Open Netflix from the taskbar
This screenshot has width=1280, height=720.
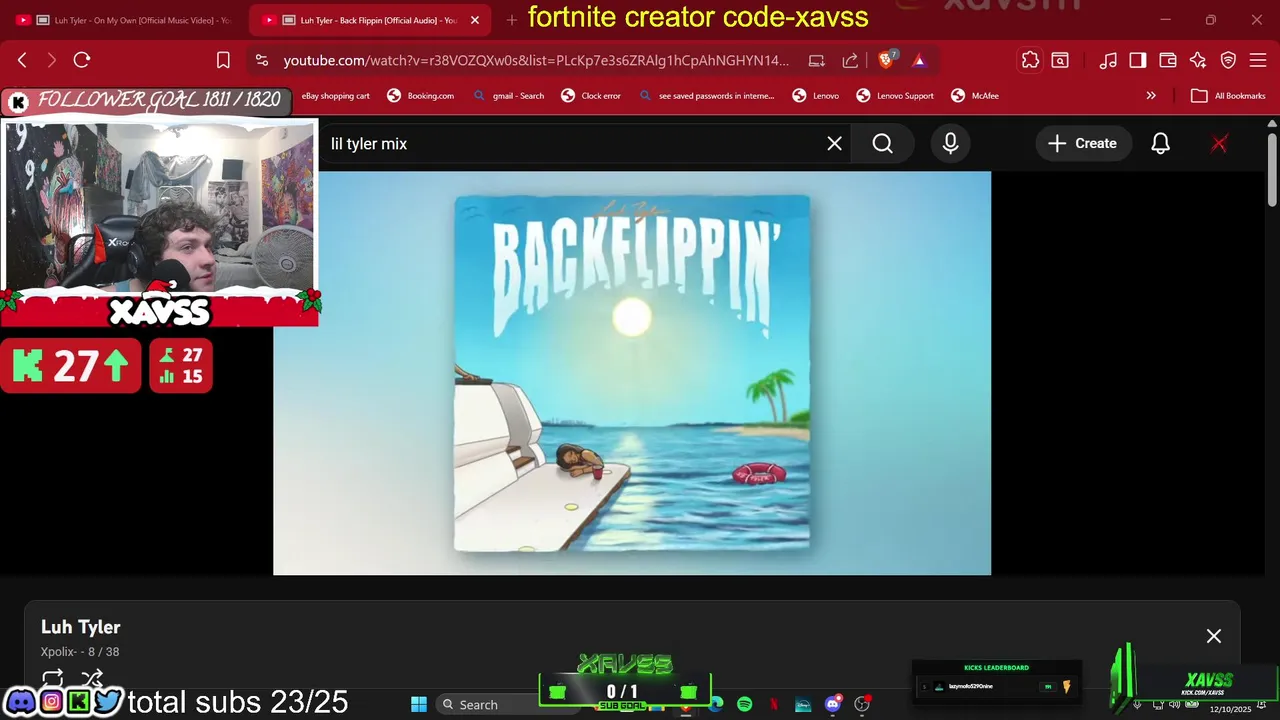tap(774, 704)
